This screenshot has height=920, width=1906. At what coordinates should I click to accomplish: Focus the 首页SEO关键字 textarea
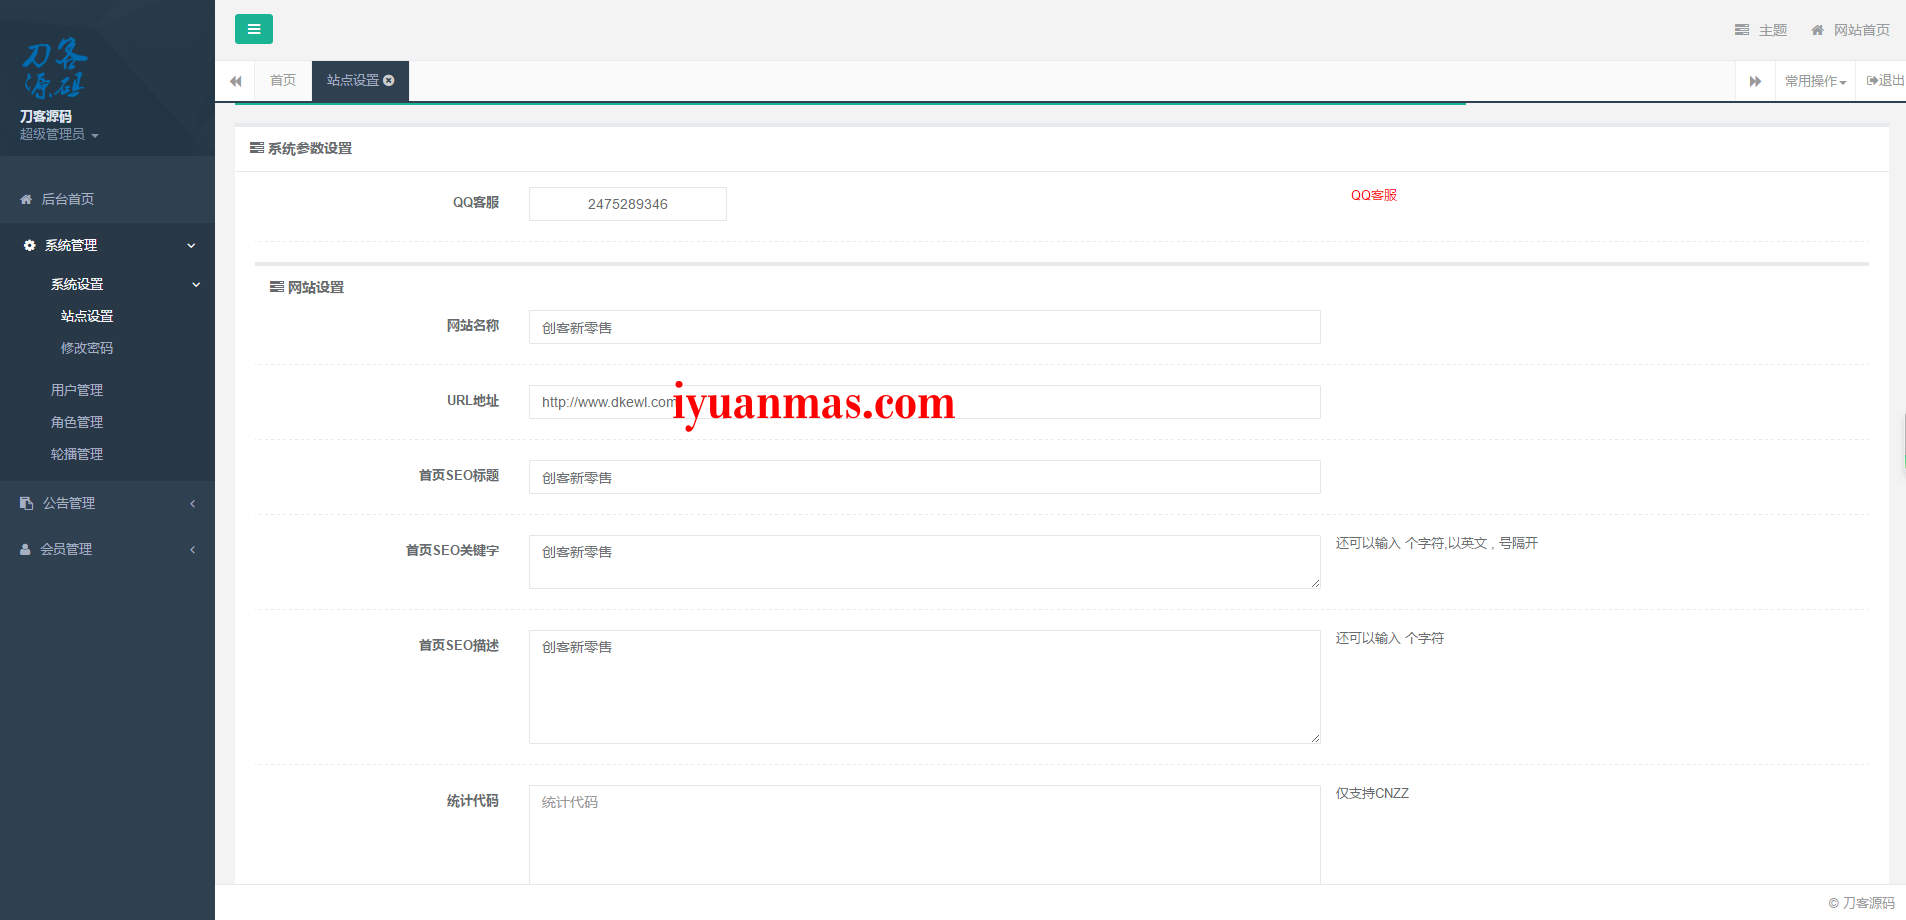click(924, 562)
